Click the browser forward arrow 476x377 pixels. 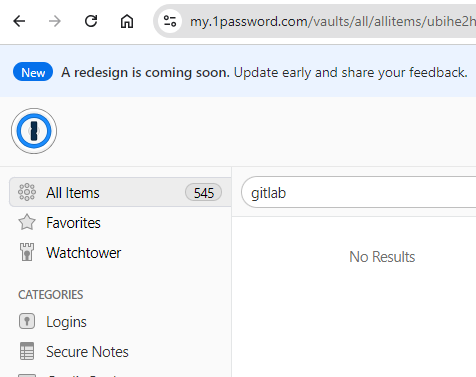click(x=55, y=21)
